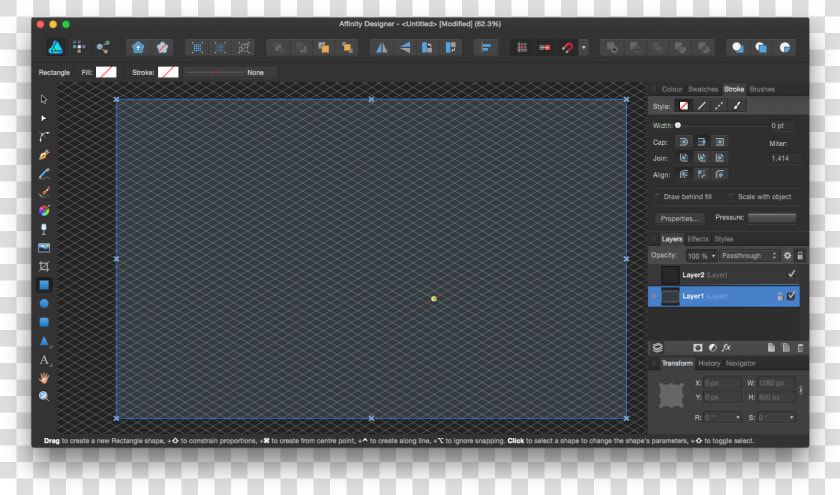This screenshot has height=495, width=840.
Task: Select the Zoom magnifier tool
Action: 44,396
